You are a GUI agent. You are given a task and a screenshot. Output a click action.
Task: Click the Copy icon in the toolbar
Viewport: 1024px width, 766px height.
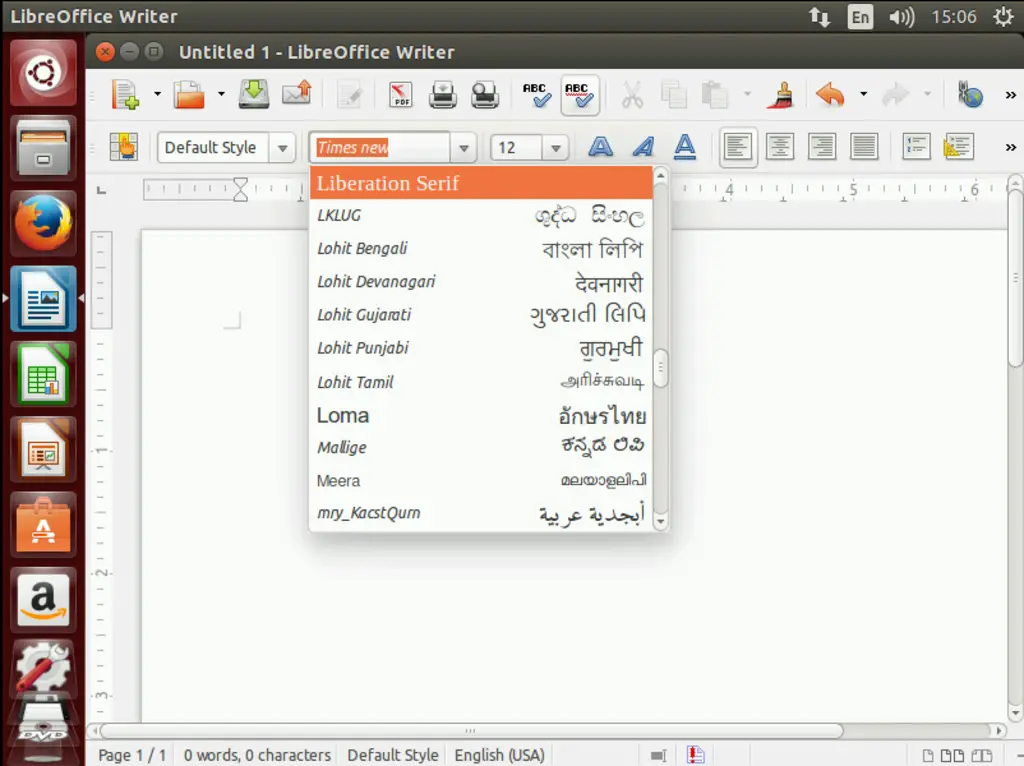(673, 95)
